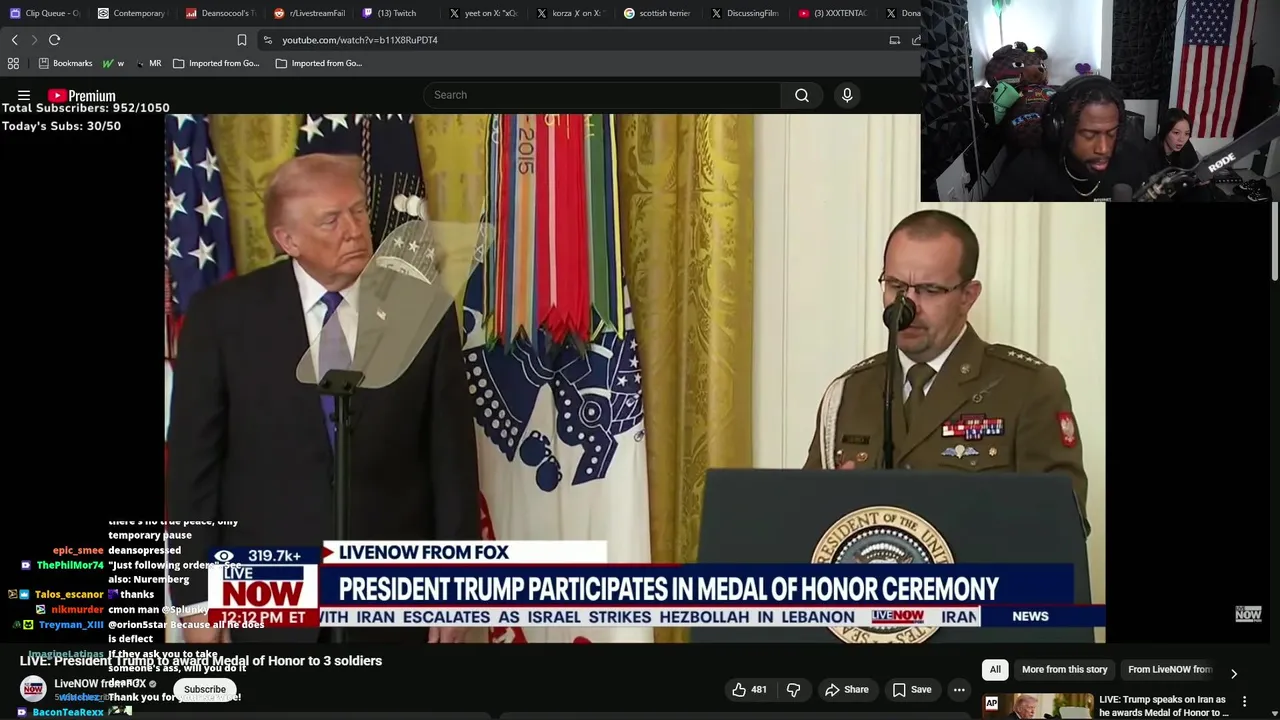The width and height of the screenshot is (1280, 720).
Task: Switch to the scottish terrier Google tab
Action: tap(658, 13)
